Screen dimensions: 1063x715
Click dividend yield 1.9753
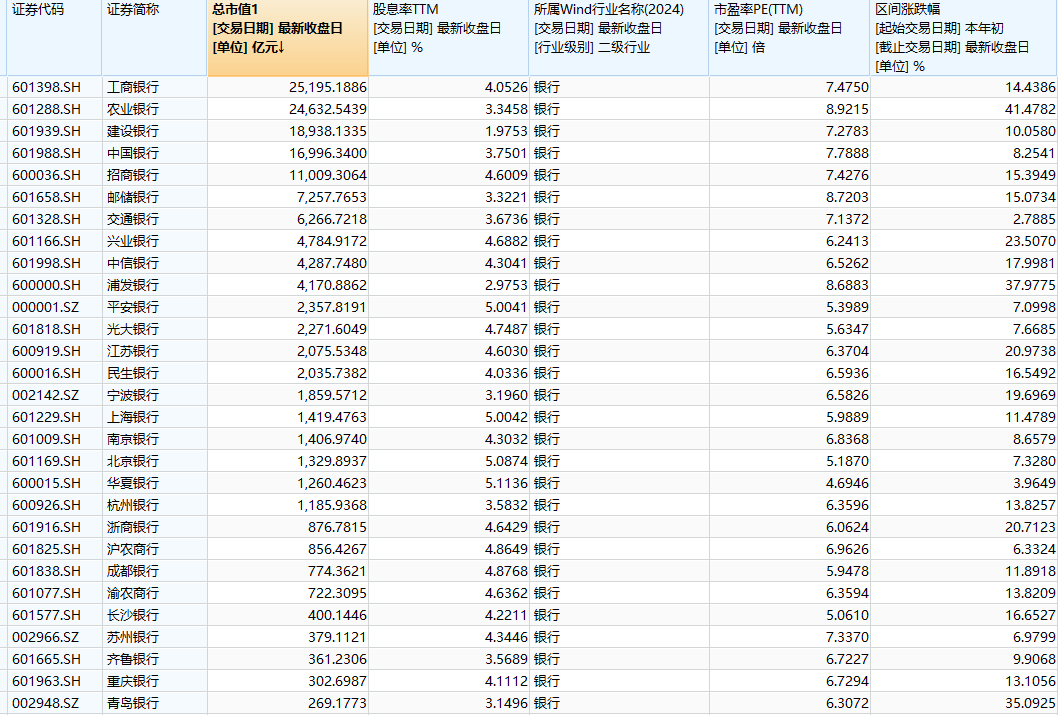pos(506,131)
